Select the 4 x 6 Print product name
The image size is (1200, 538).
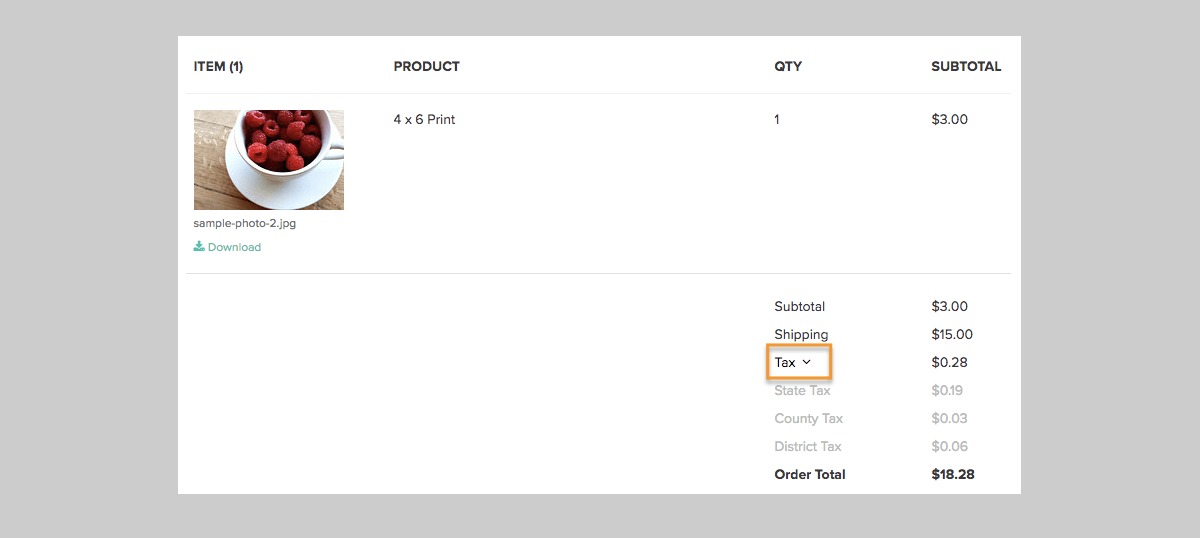click(424, 119)
